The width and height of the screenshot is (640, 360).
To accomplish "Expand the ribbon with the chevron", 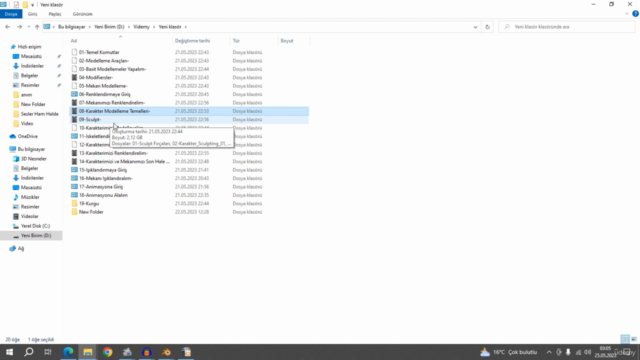I will [x=627, y=14].
